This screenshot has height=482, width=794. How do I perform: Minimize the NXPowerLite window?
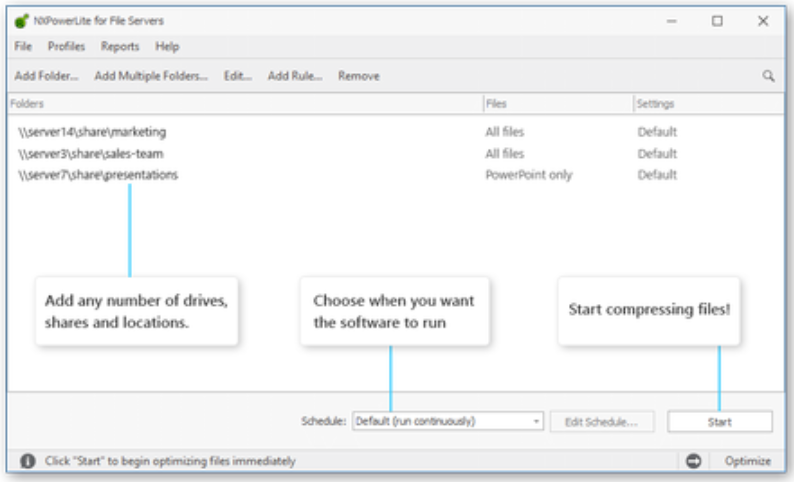point(671,21)
